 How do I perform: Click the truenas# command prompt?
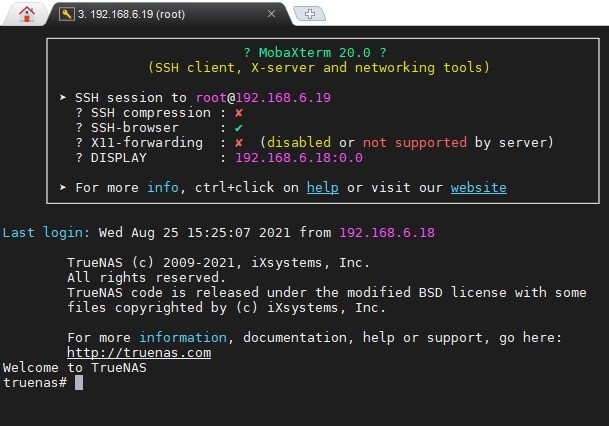35,383
